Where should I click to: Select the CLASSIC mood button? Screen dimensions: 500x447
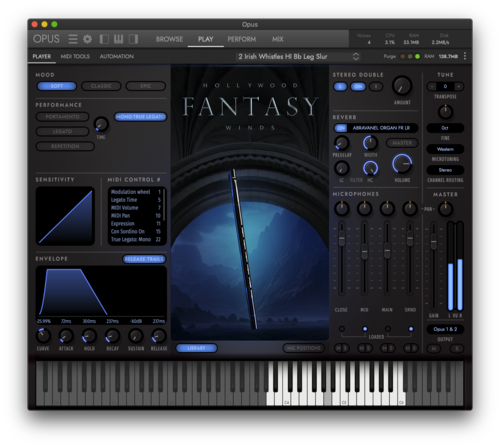tap(101, 86)
